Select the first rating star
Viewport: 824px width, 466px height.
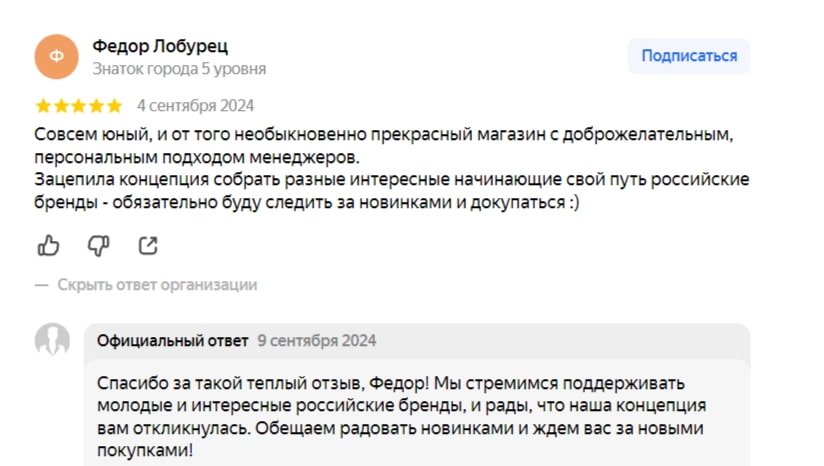coord(43,106)
